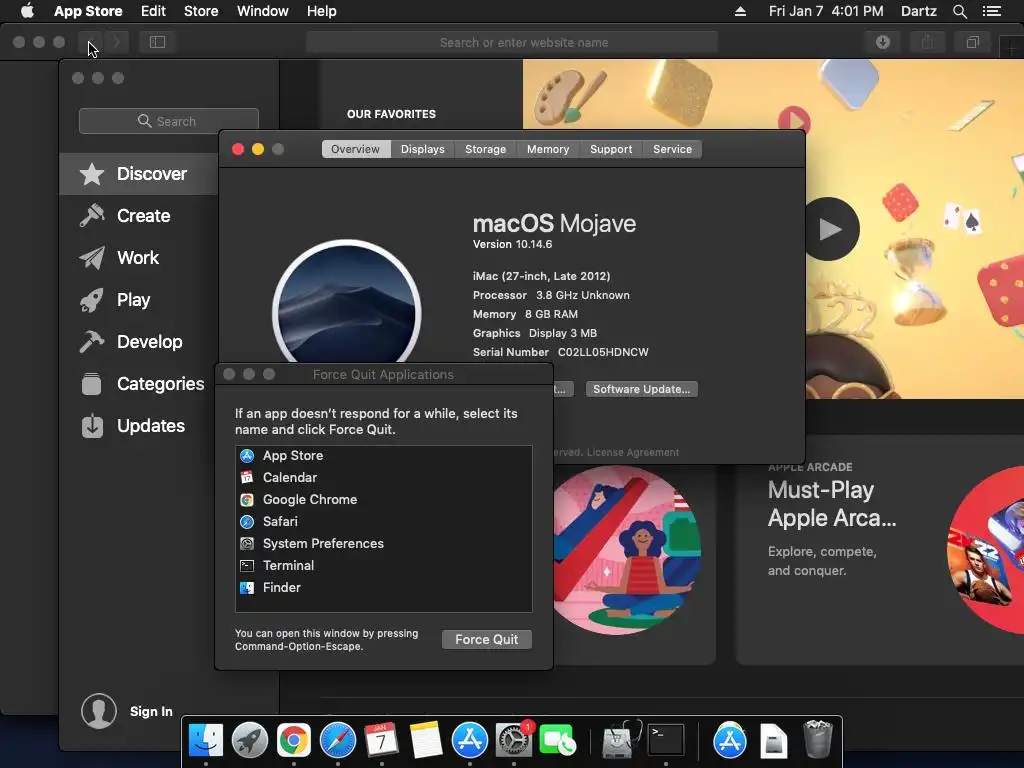The image size is (1024, 768).
Task: Select Calendar in Force Quit list
Action: click(383, 477)
